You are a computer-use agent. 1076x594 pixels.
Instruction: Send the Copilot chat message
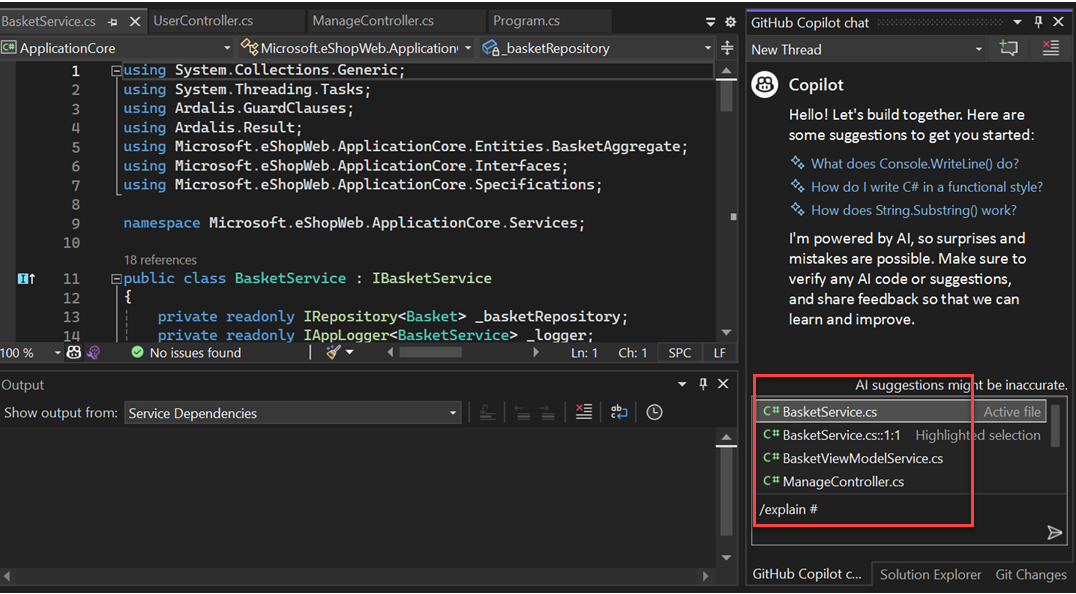tap(1054, 533)
